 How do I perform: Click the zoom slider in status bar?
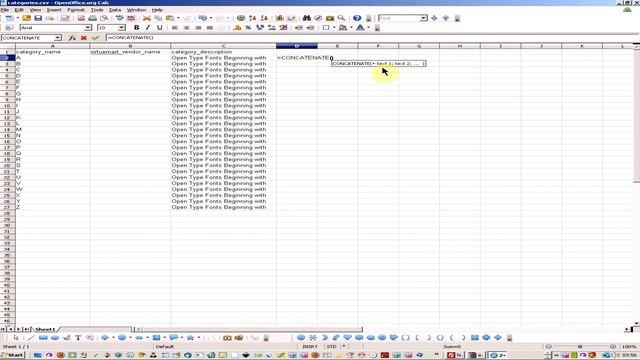click(x=580, y=347)
